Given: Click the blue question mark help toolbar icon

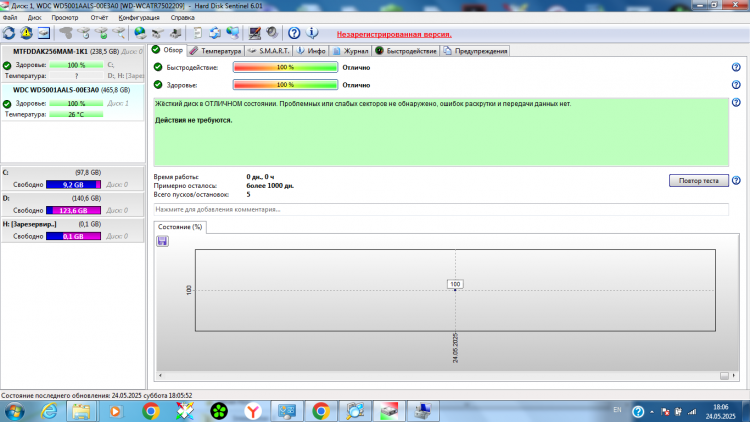Looking at the screenshot, I should (x=294, y=33).
